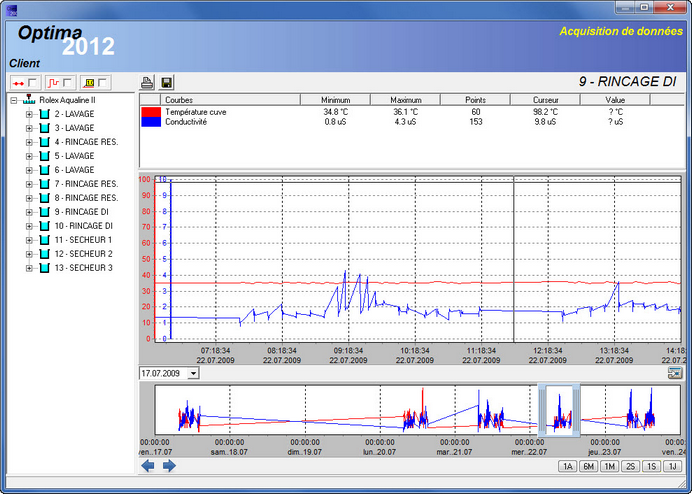Click the tank icon for 12 - SECHEUR 2
Viewport: 692px width, 494px height.
coord(45,254)
